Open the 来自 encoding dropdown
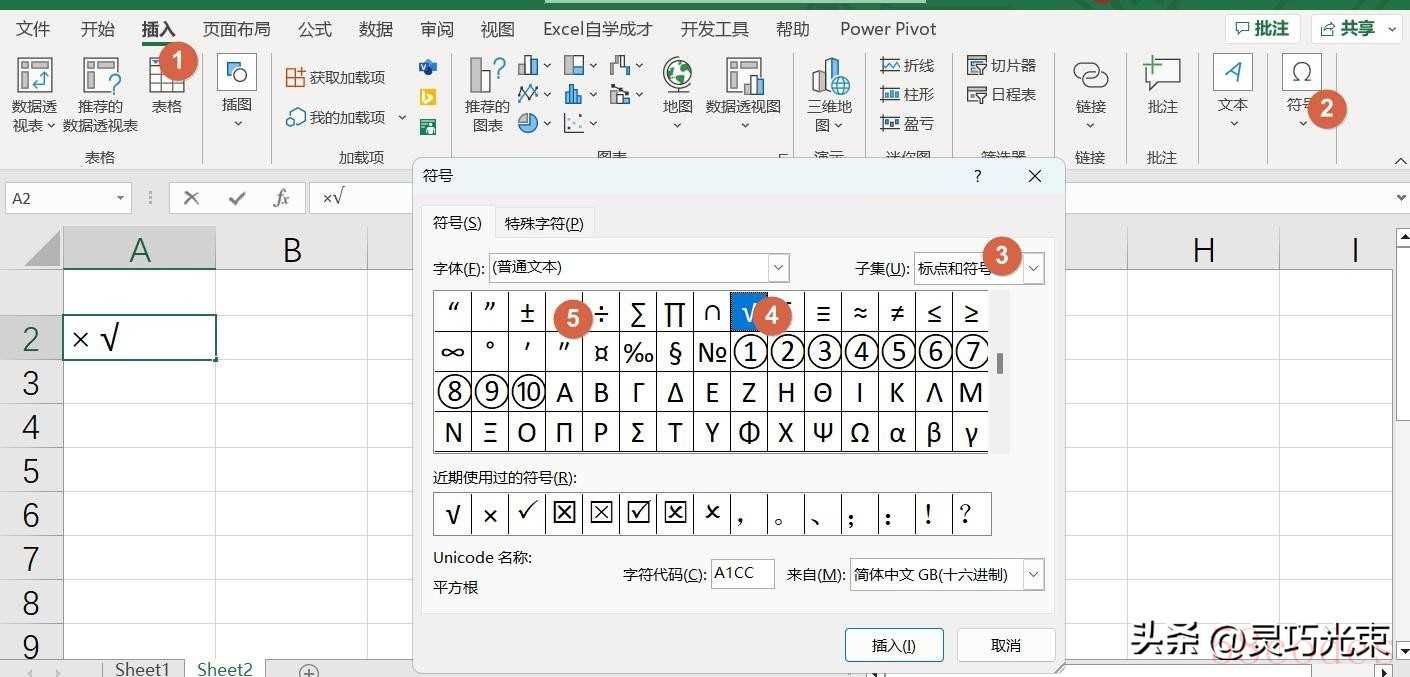Viewport: 1410px width, 677px height. click(x=1033, y=575)
